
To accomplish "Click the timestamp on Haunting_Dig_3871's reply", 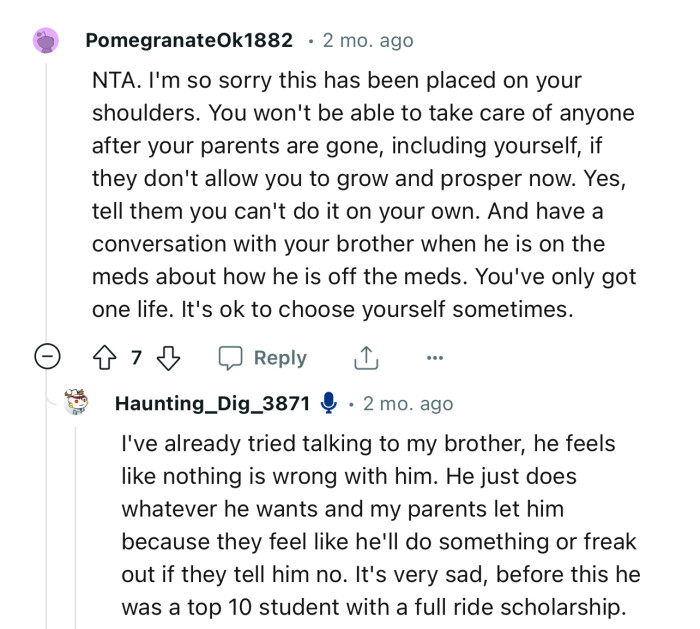I will coord(407,404).
